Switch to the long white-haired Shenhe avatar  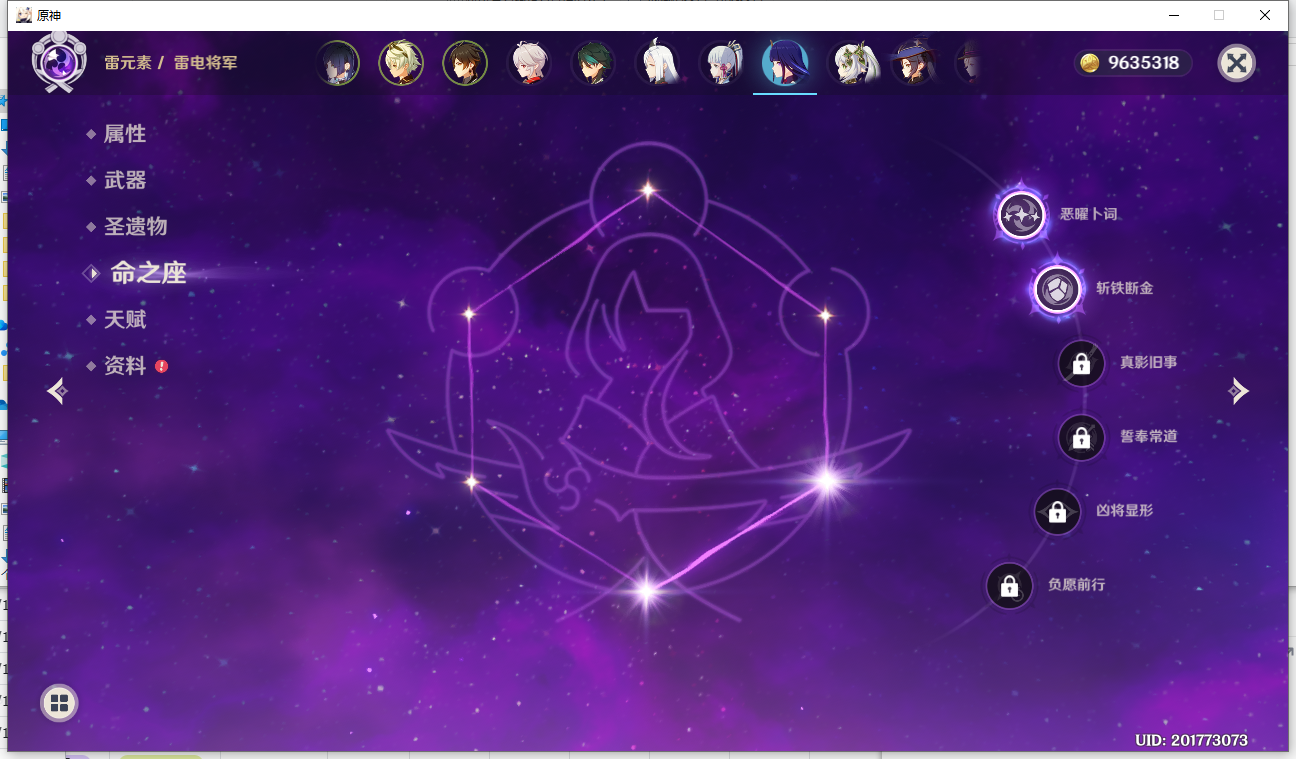click(x=657, y=63)
